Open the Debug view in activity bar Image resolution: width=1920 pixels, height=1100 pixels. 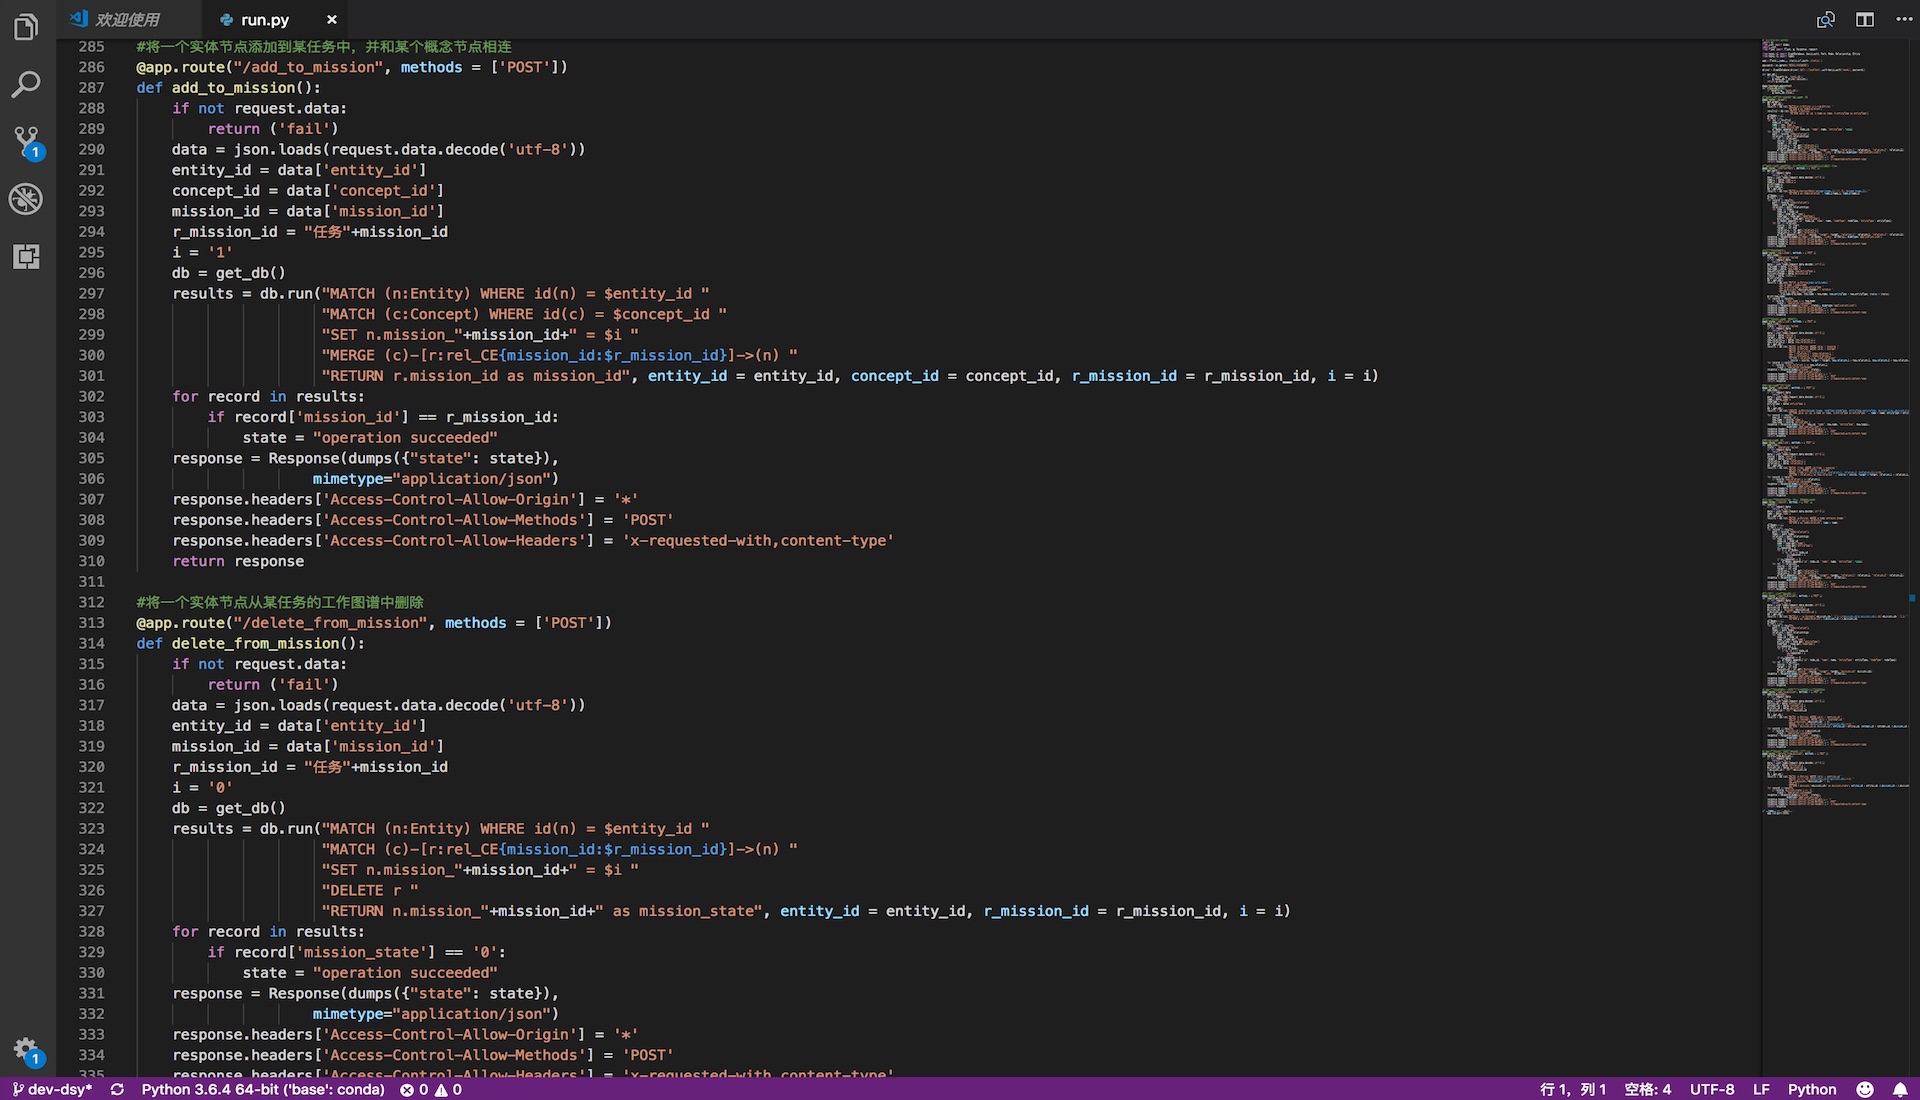(x=26, y=199)
